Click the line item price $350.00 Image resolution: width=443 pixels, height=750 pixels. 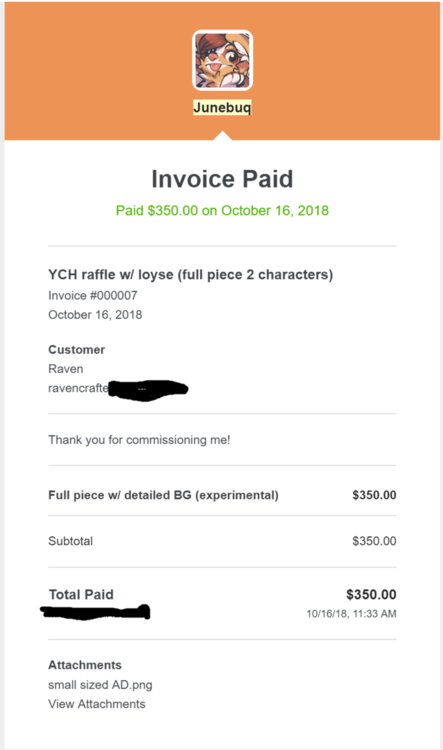(x=374, y=495)
